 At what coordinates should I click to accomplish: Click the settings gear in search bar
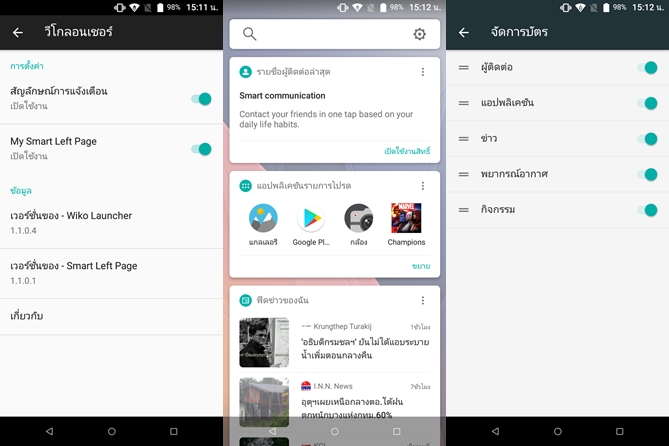(419, 34)
